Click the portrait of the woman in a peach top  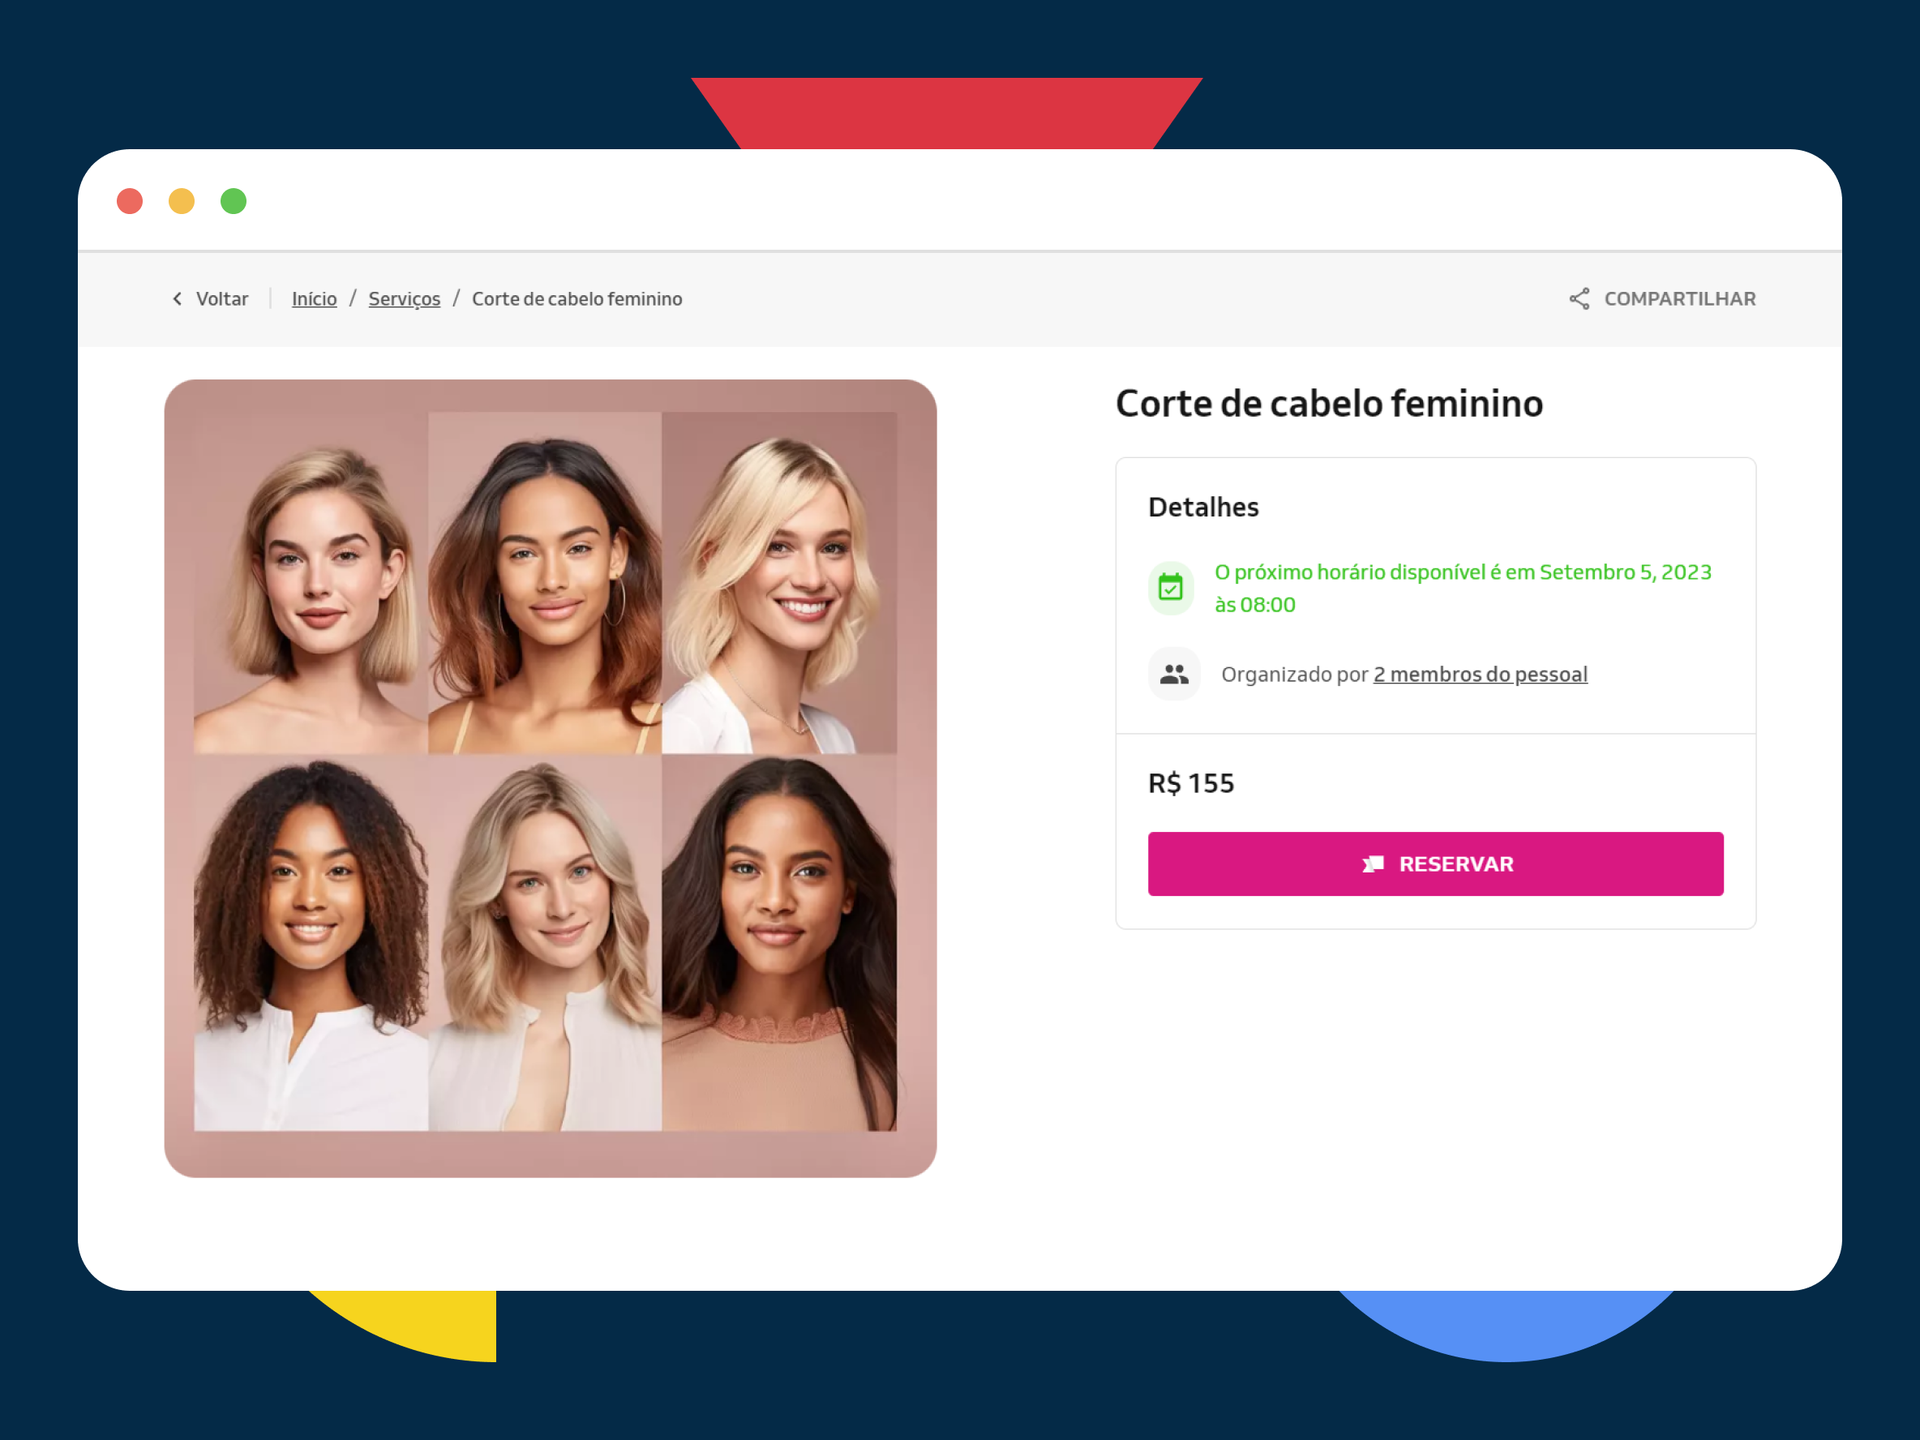click(x=779, y=943)
